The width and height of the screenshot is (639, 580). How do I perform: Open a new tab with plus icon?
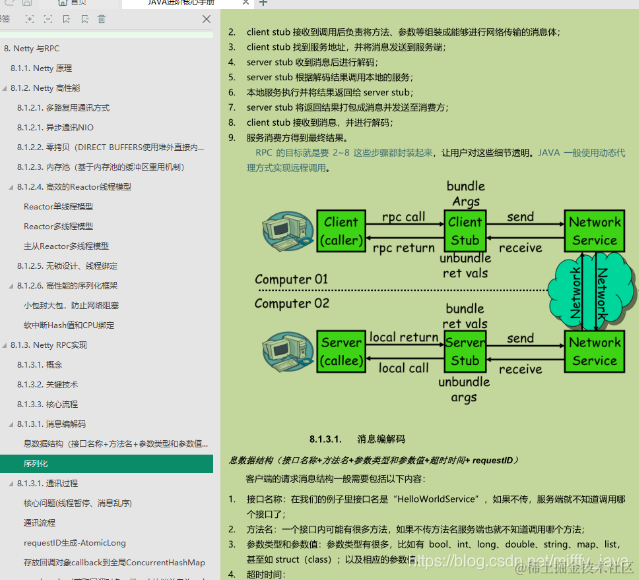pos(263,3)
